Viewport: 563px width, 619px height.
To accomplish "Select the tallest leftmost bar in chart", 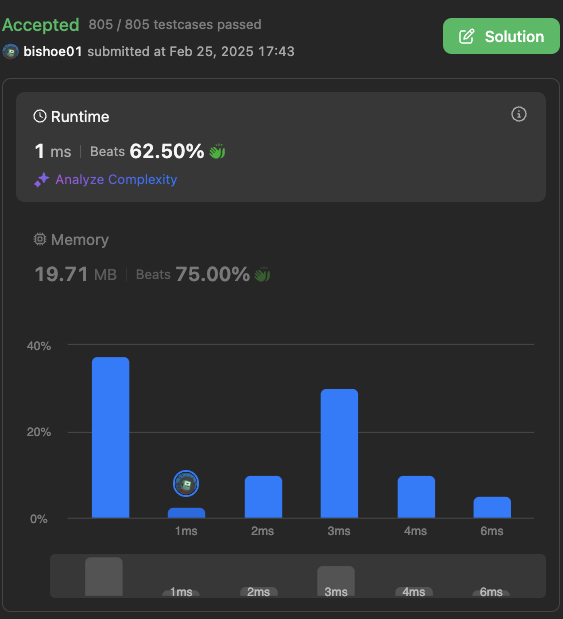I will 111,437.
